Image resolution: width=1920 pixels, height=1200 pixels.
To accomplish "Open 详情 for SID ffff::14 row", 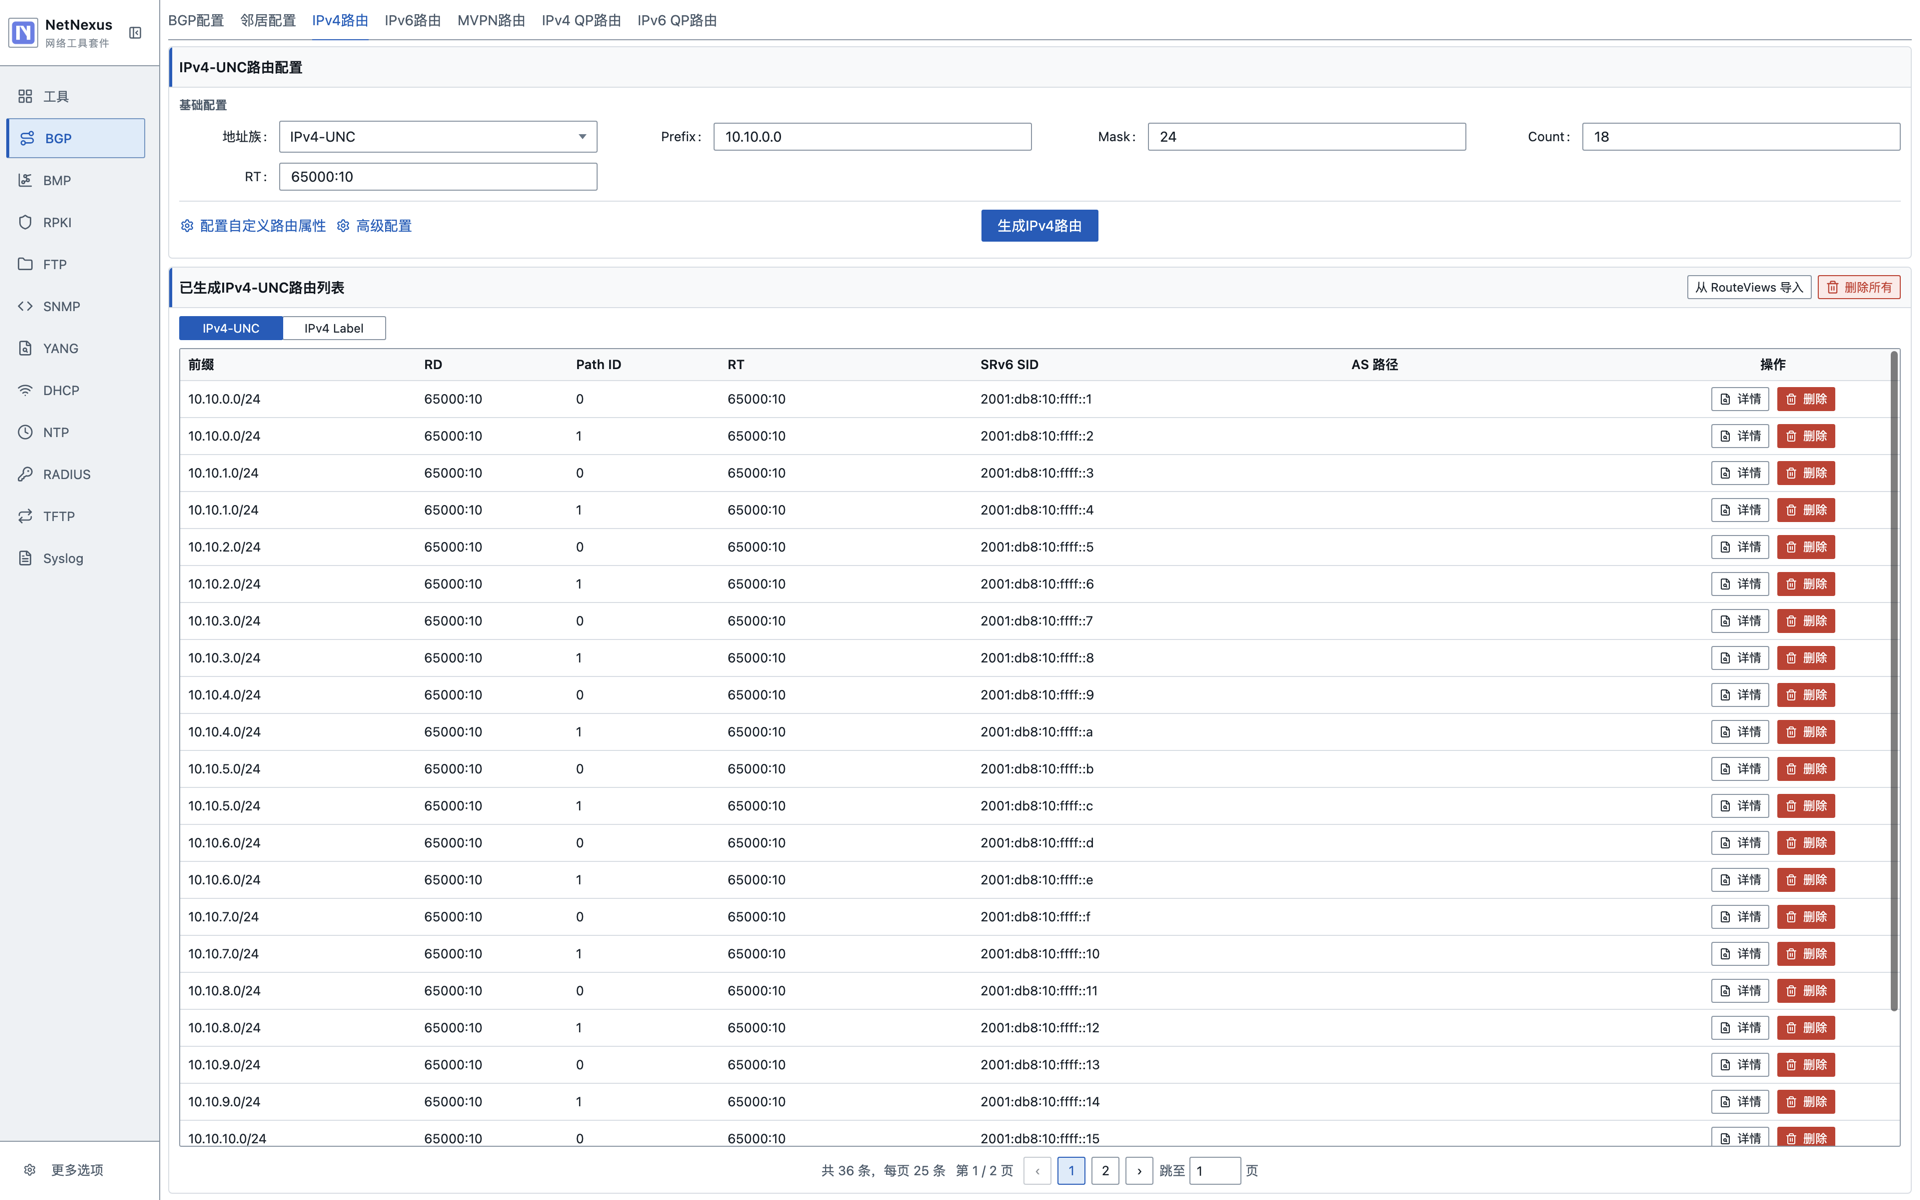I will (1740, 1102).
